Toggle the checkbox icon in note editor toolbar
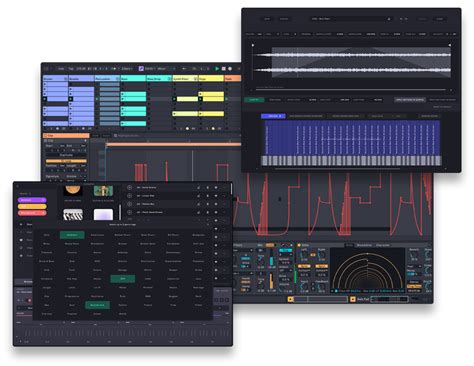This screenshot has height=366, width=474. point(116,136)
